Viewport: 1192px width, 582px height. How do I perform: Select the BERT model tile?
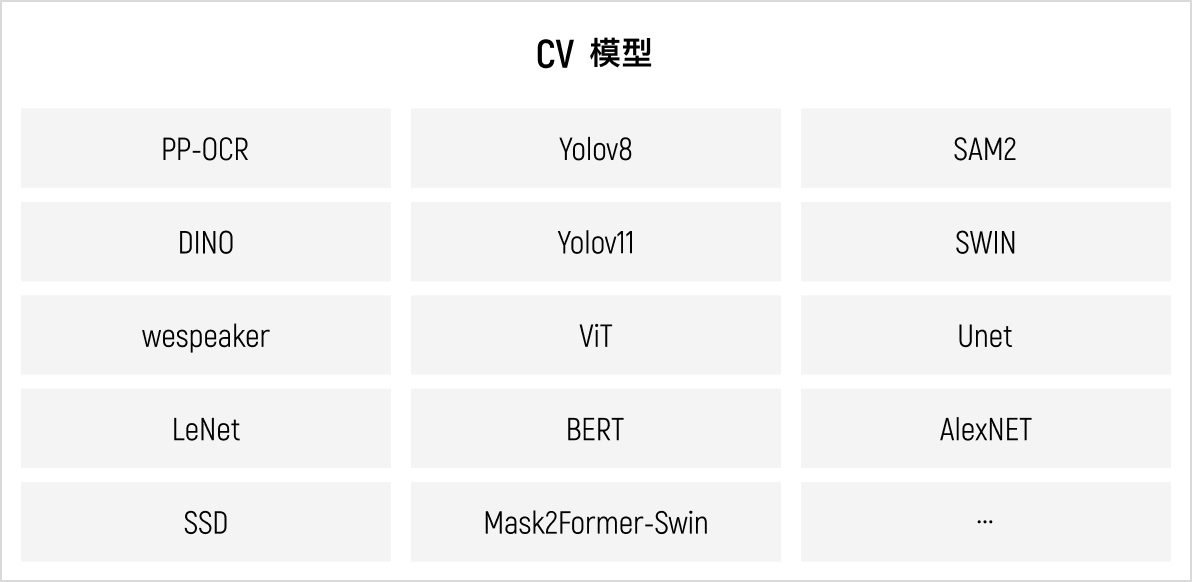[595, 429]
